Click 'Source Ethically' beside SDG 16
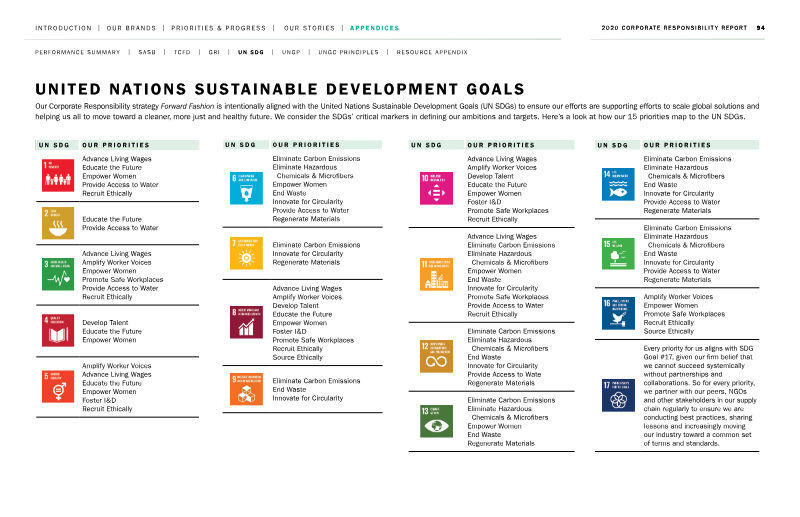The image size is (800, 517). point(668,331)
